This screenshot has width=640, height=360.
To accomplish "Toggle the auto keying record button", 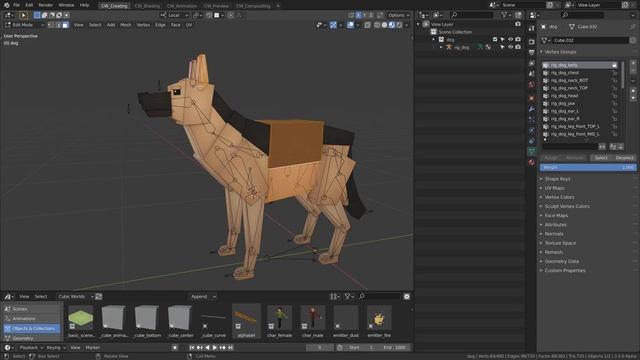I will (x=175, y=347).
